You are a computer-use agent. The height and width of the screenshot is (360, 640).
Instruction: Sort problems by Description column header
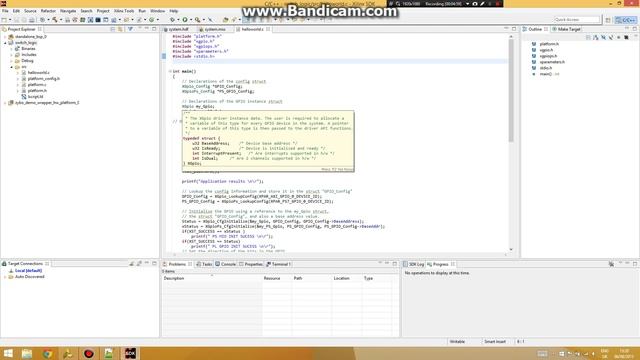tap(211, 278)
